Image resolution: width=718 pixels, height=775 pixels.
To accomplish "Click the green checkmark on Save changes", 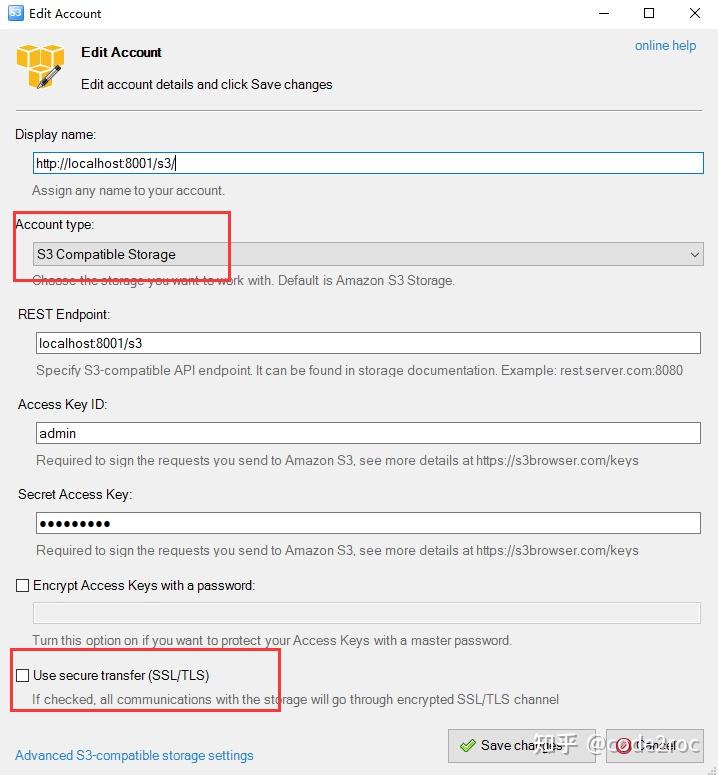I will [x=467, y=745].
